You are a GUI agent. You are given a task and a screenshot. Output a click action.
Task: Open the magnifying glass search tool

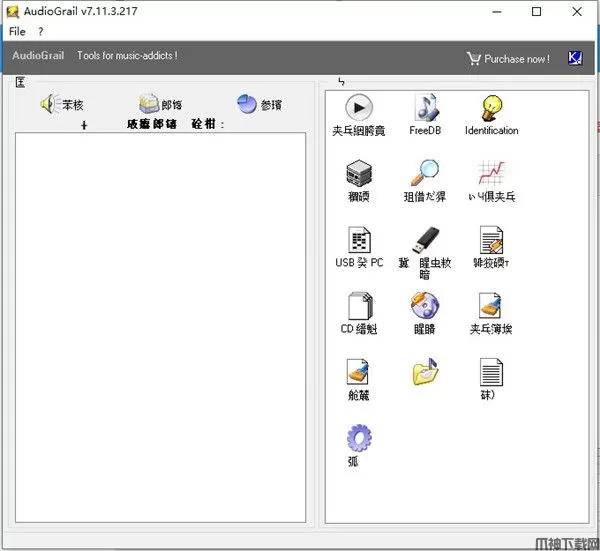pos(425,173)
